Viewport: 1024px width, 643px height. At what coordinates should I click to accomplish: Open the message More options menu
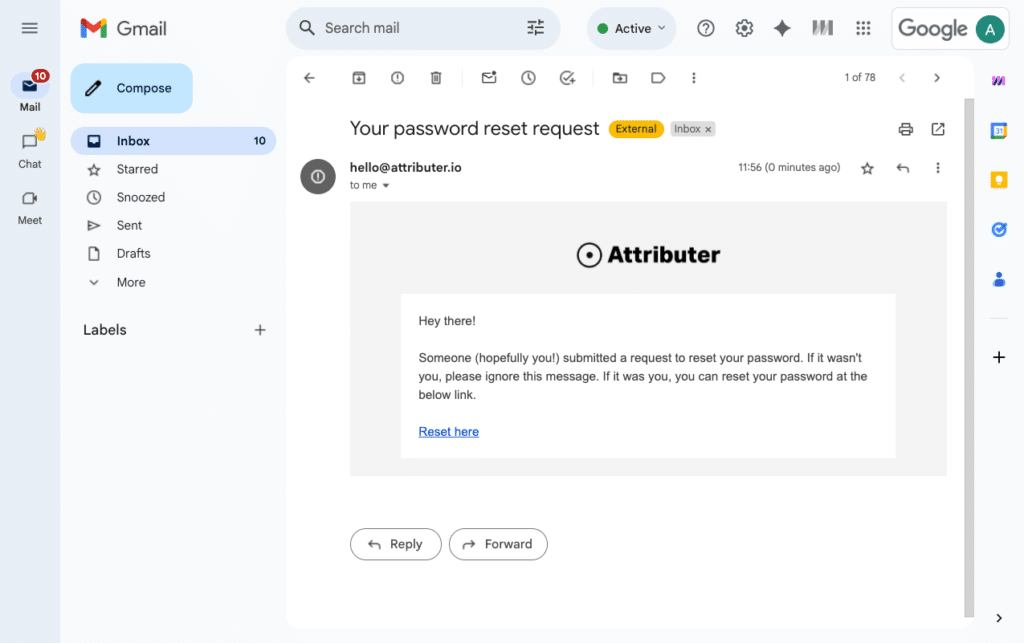tap(938, 168)
